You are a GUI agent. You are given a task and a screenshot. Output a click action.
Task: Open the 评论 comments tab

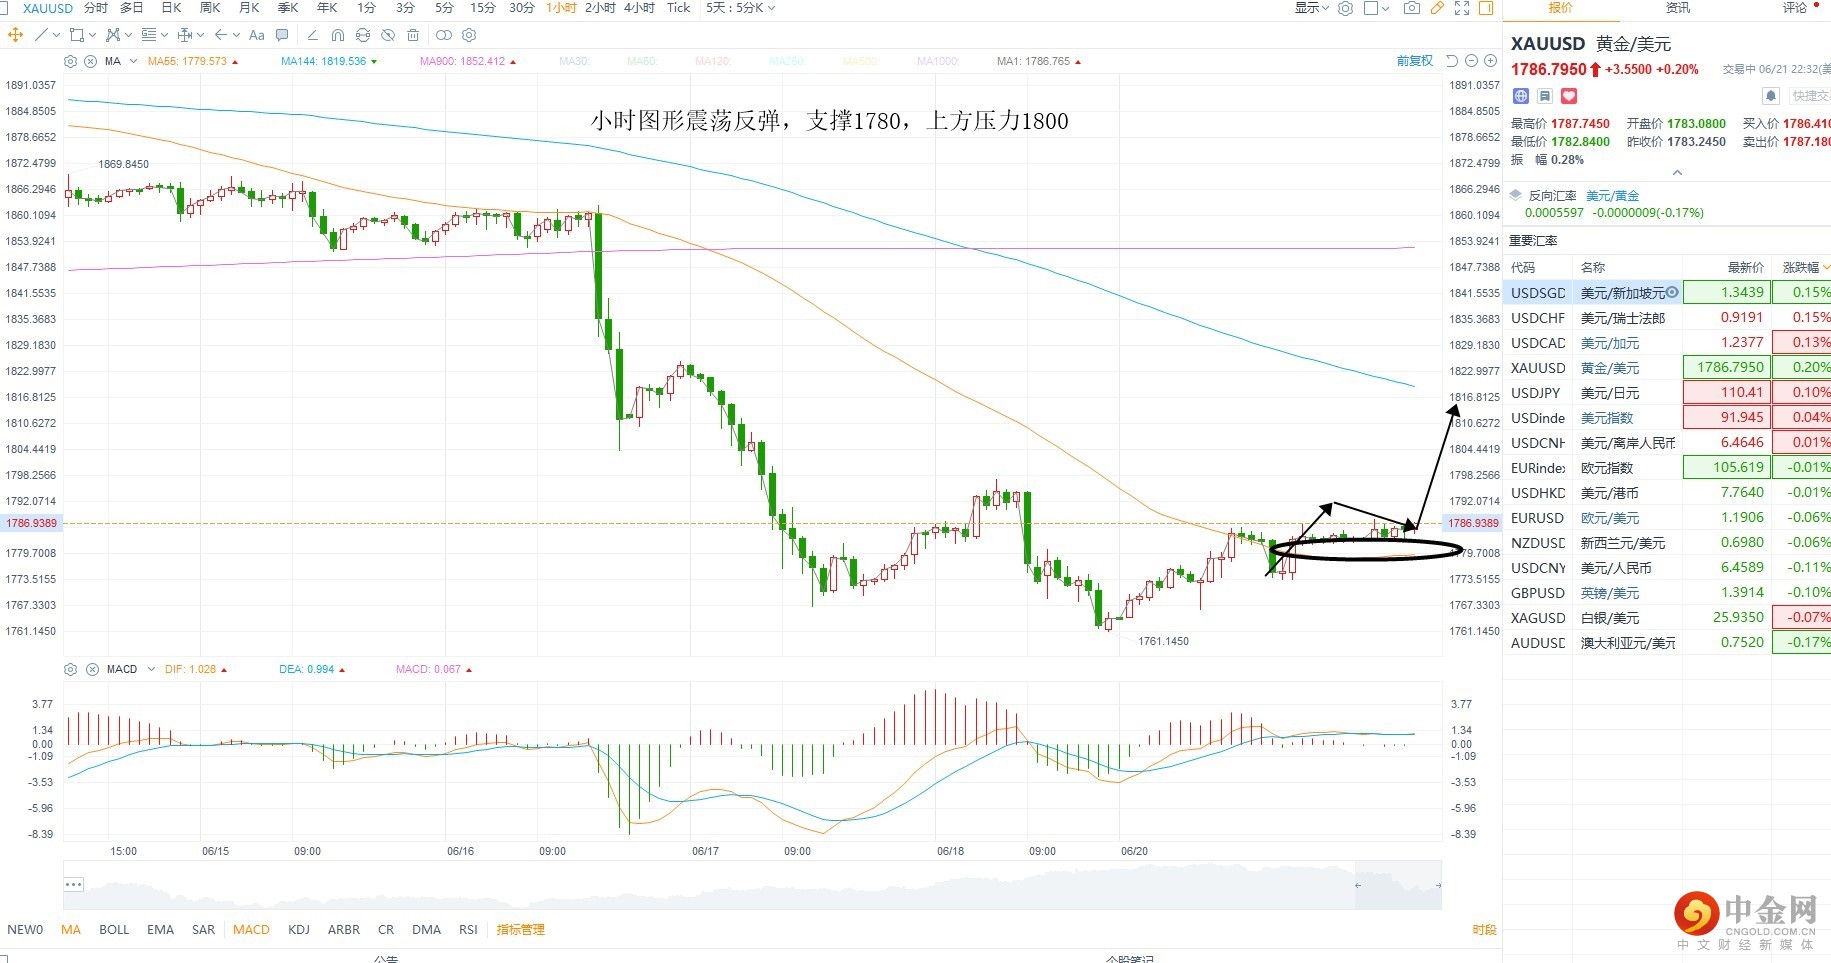click(x=1795, y=8)
